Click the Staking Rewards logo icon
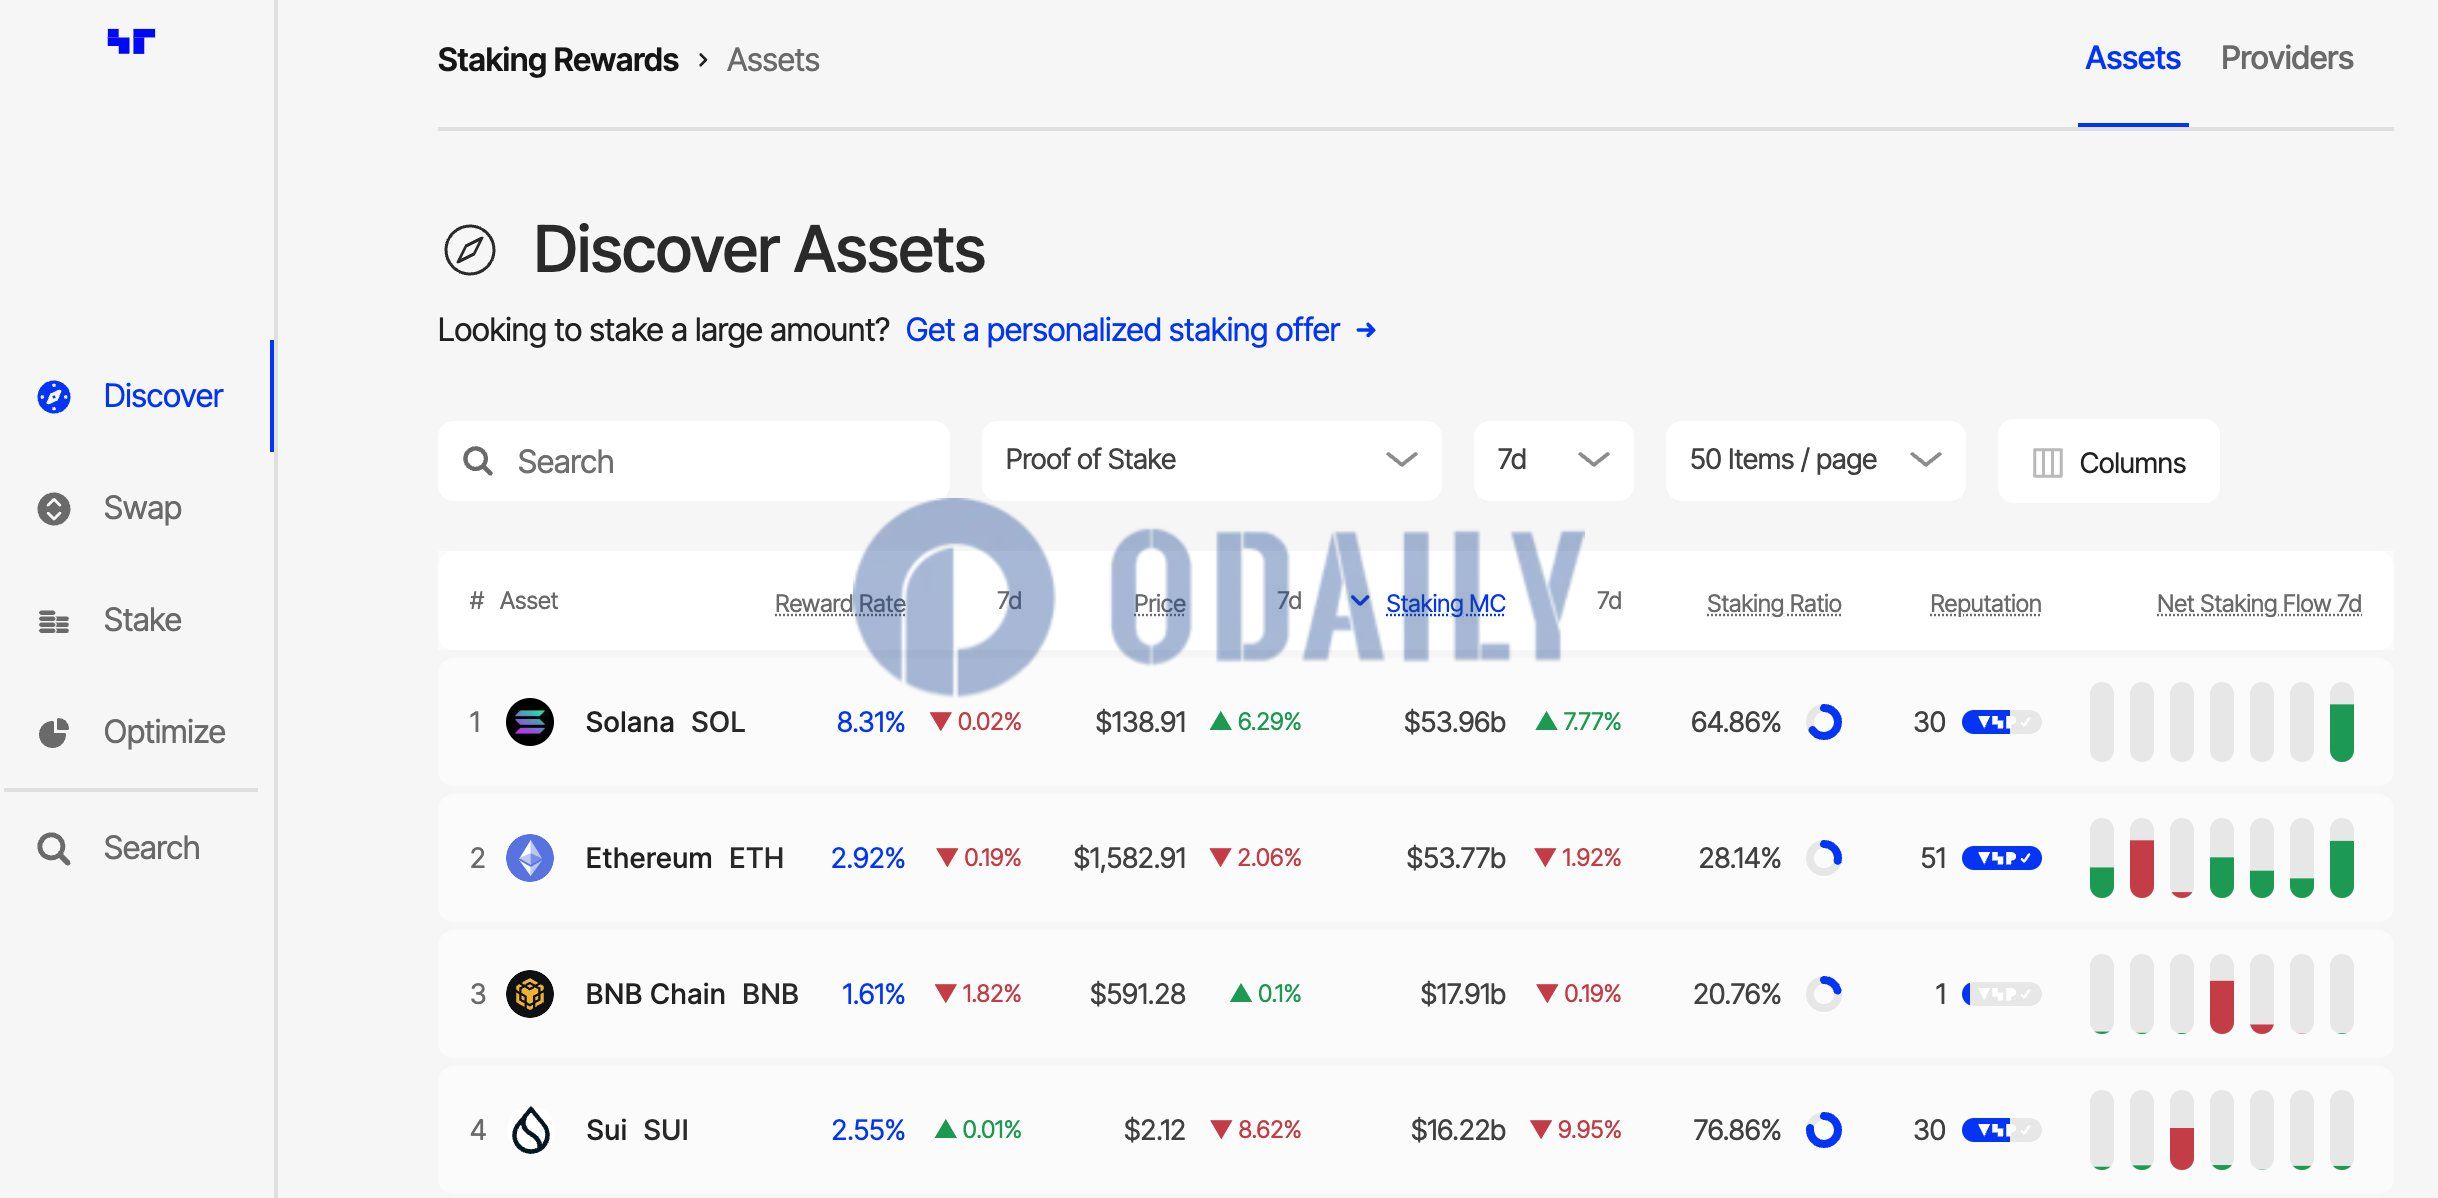Viewport: 2438px width, 1198px height. click(x=131, y=41)
